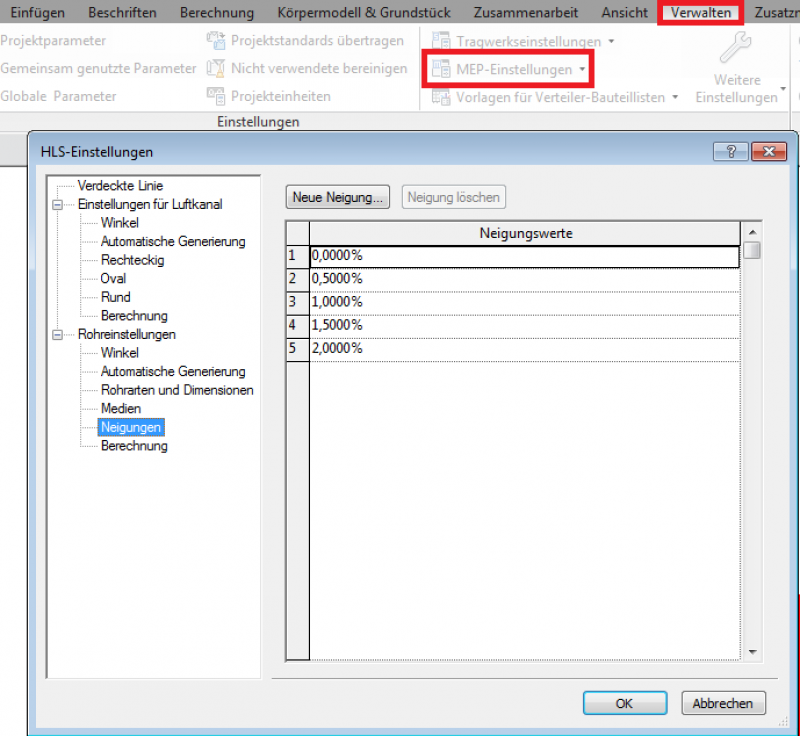Screen dimensions: 800x736
Task: Click the Projektstandards übertragen icon
Action: 215,40
